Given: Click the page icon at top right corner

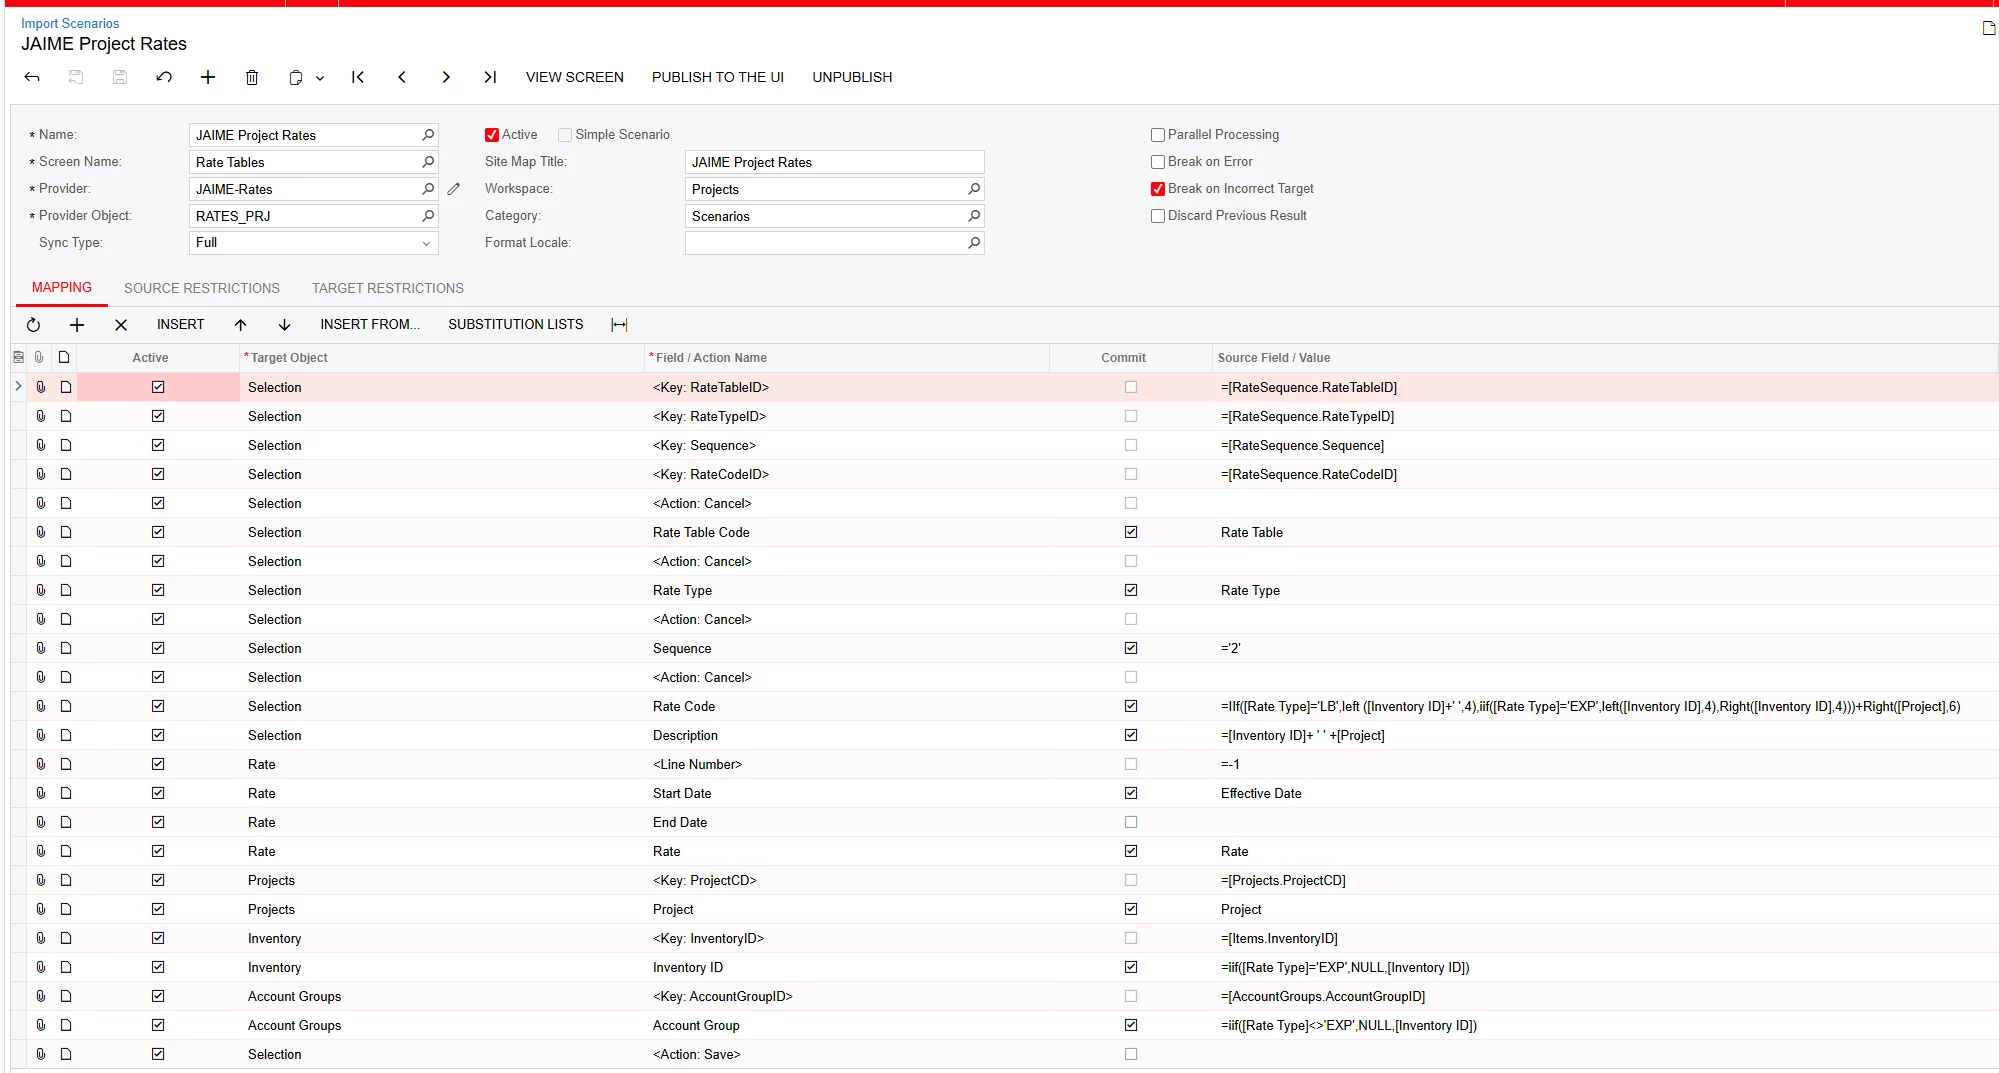Looking at the screenshot, I should (x=1989, y=28).
